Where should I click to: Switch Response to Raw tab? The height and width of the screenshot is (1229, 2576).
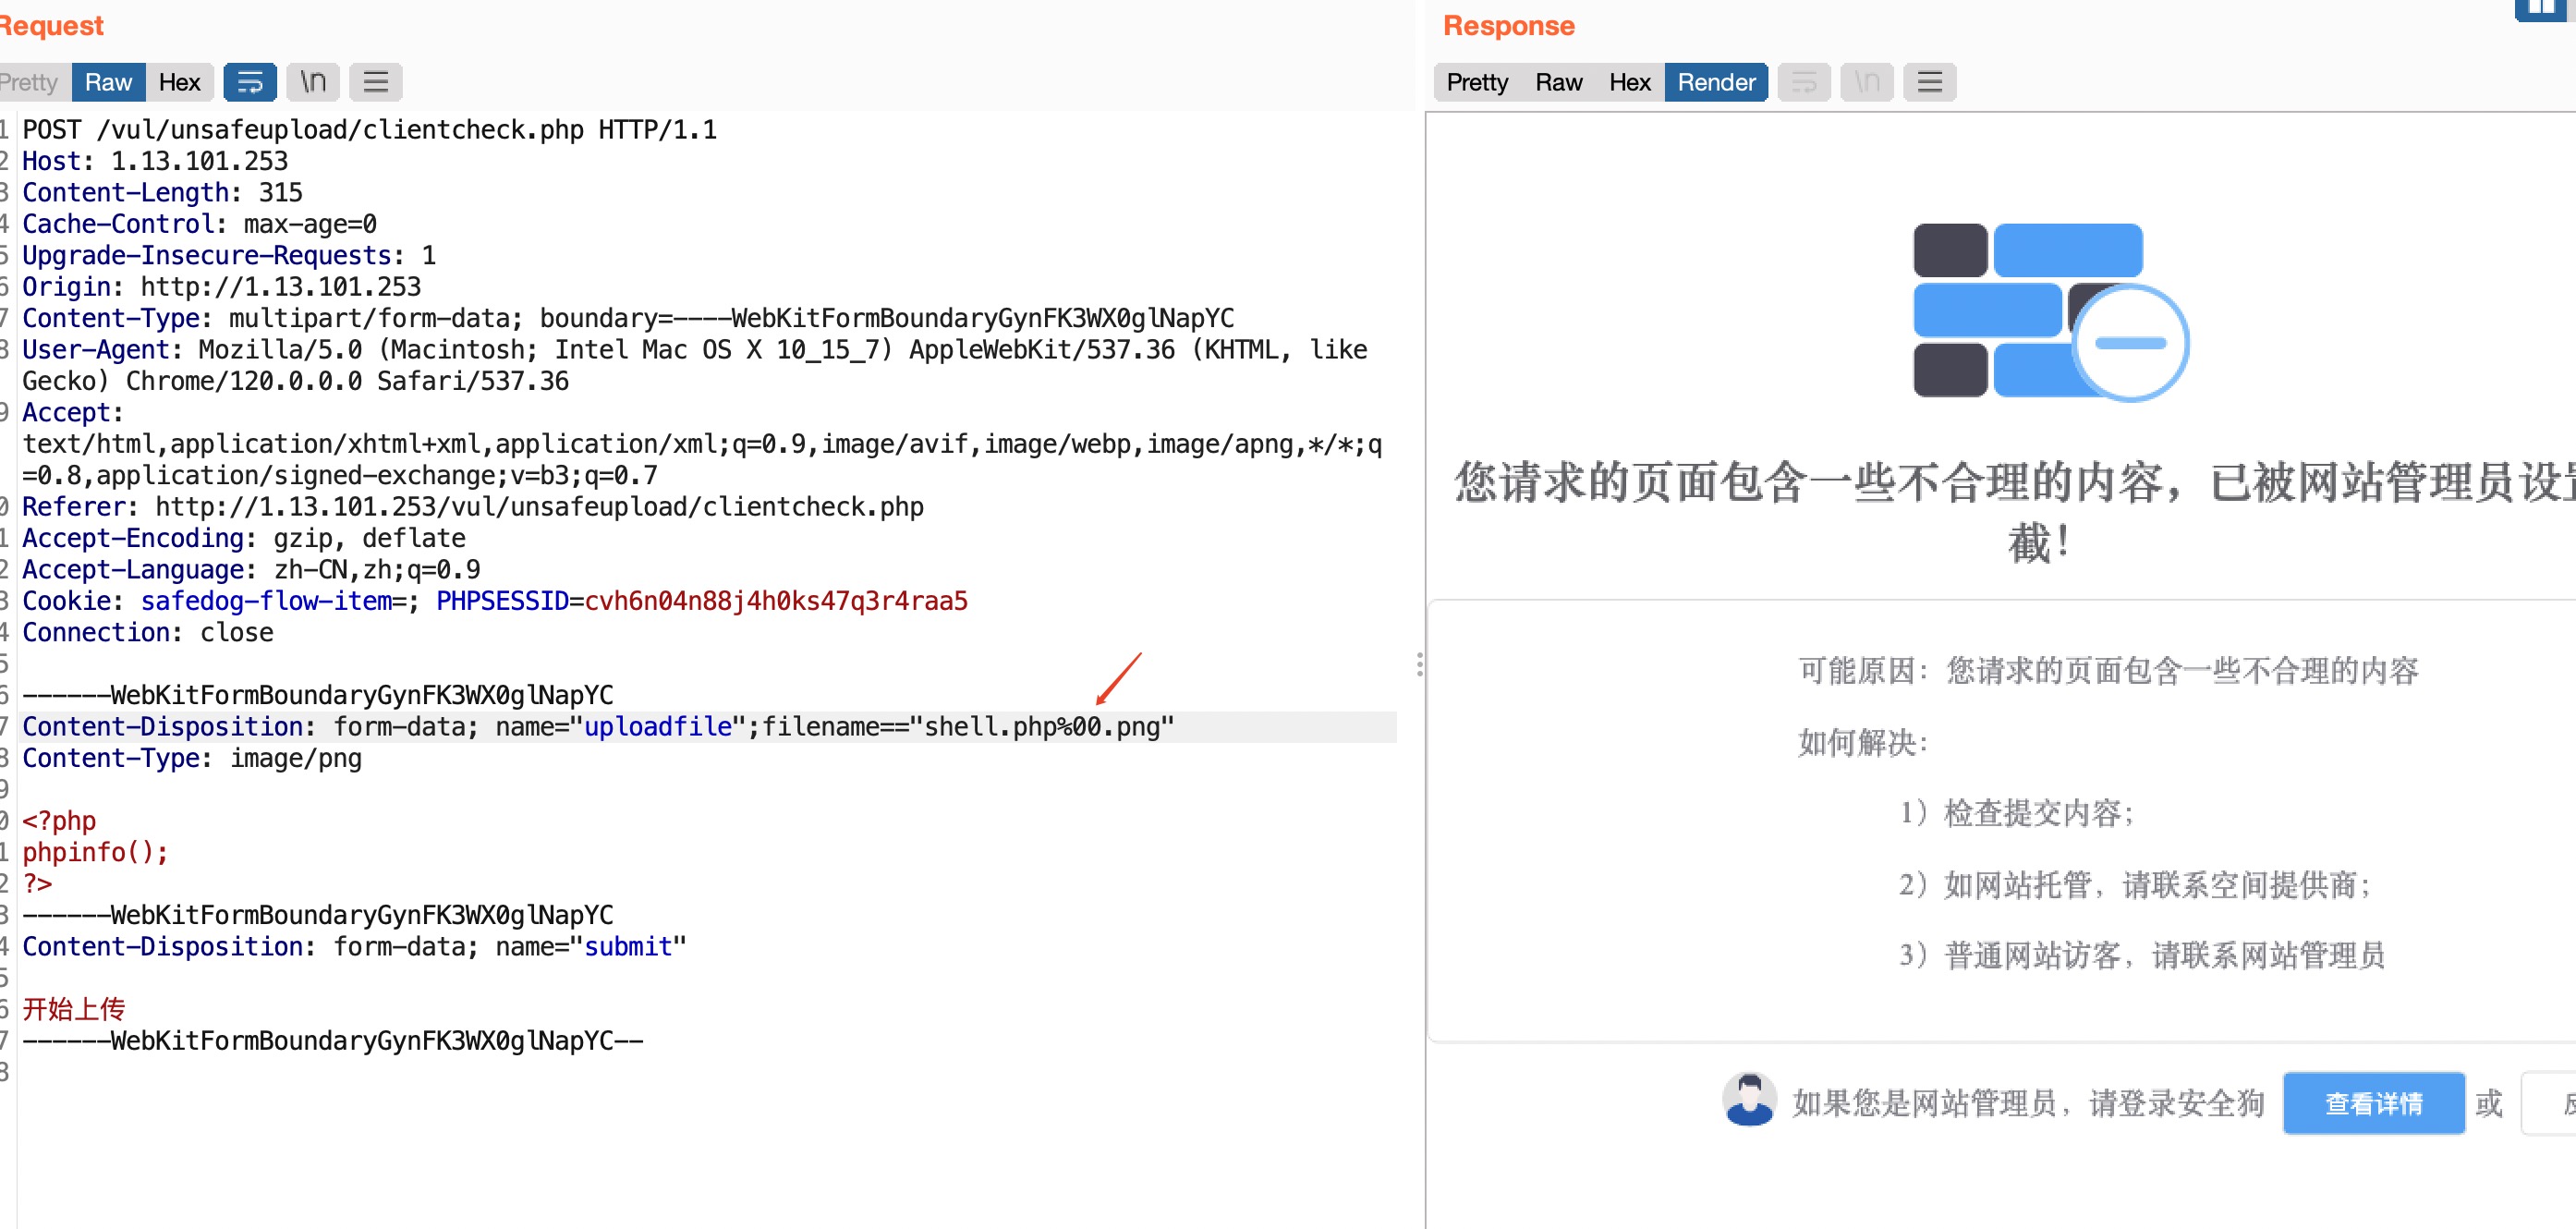coord(1558,82)
